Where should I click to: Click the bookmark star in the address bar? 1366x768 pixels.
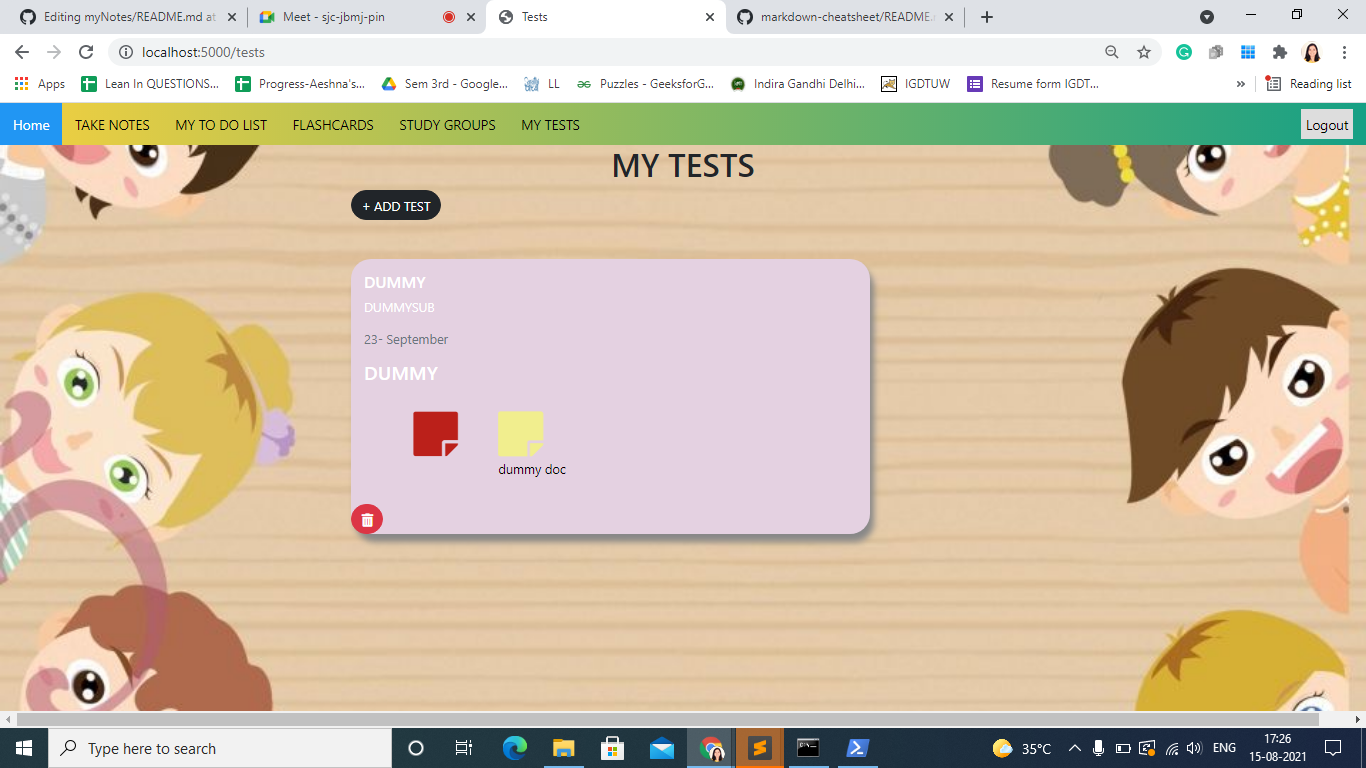tap(1144, 51)
